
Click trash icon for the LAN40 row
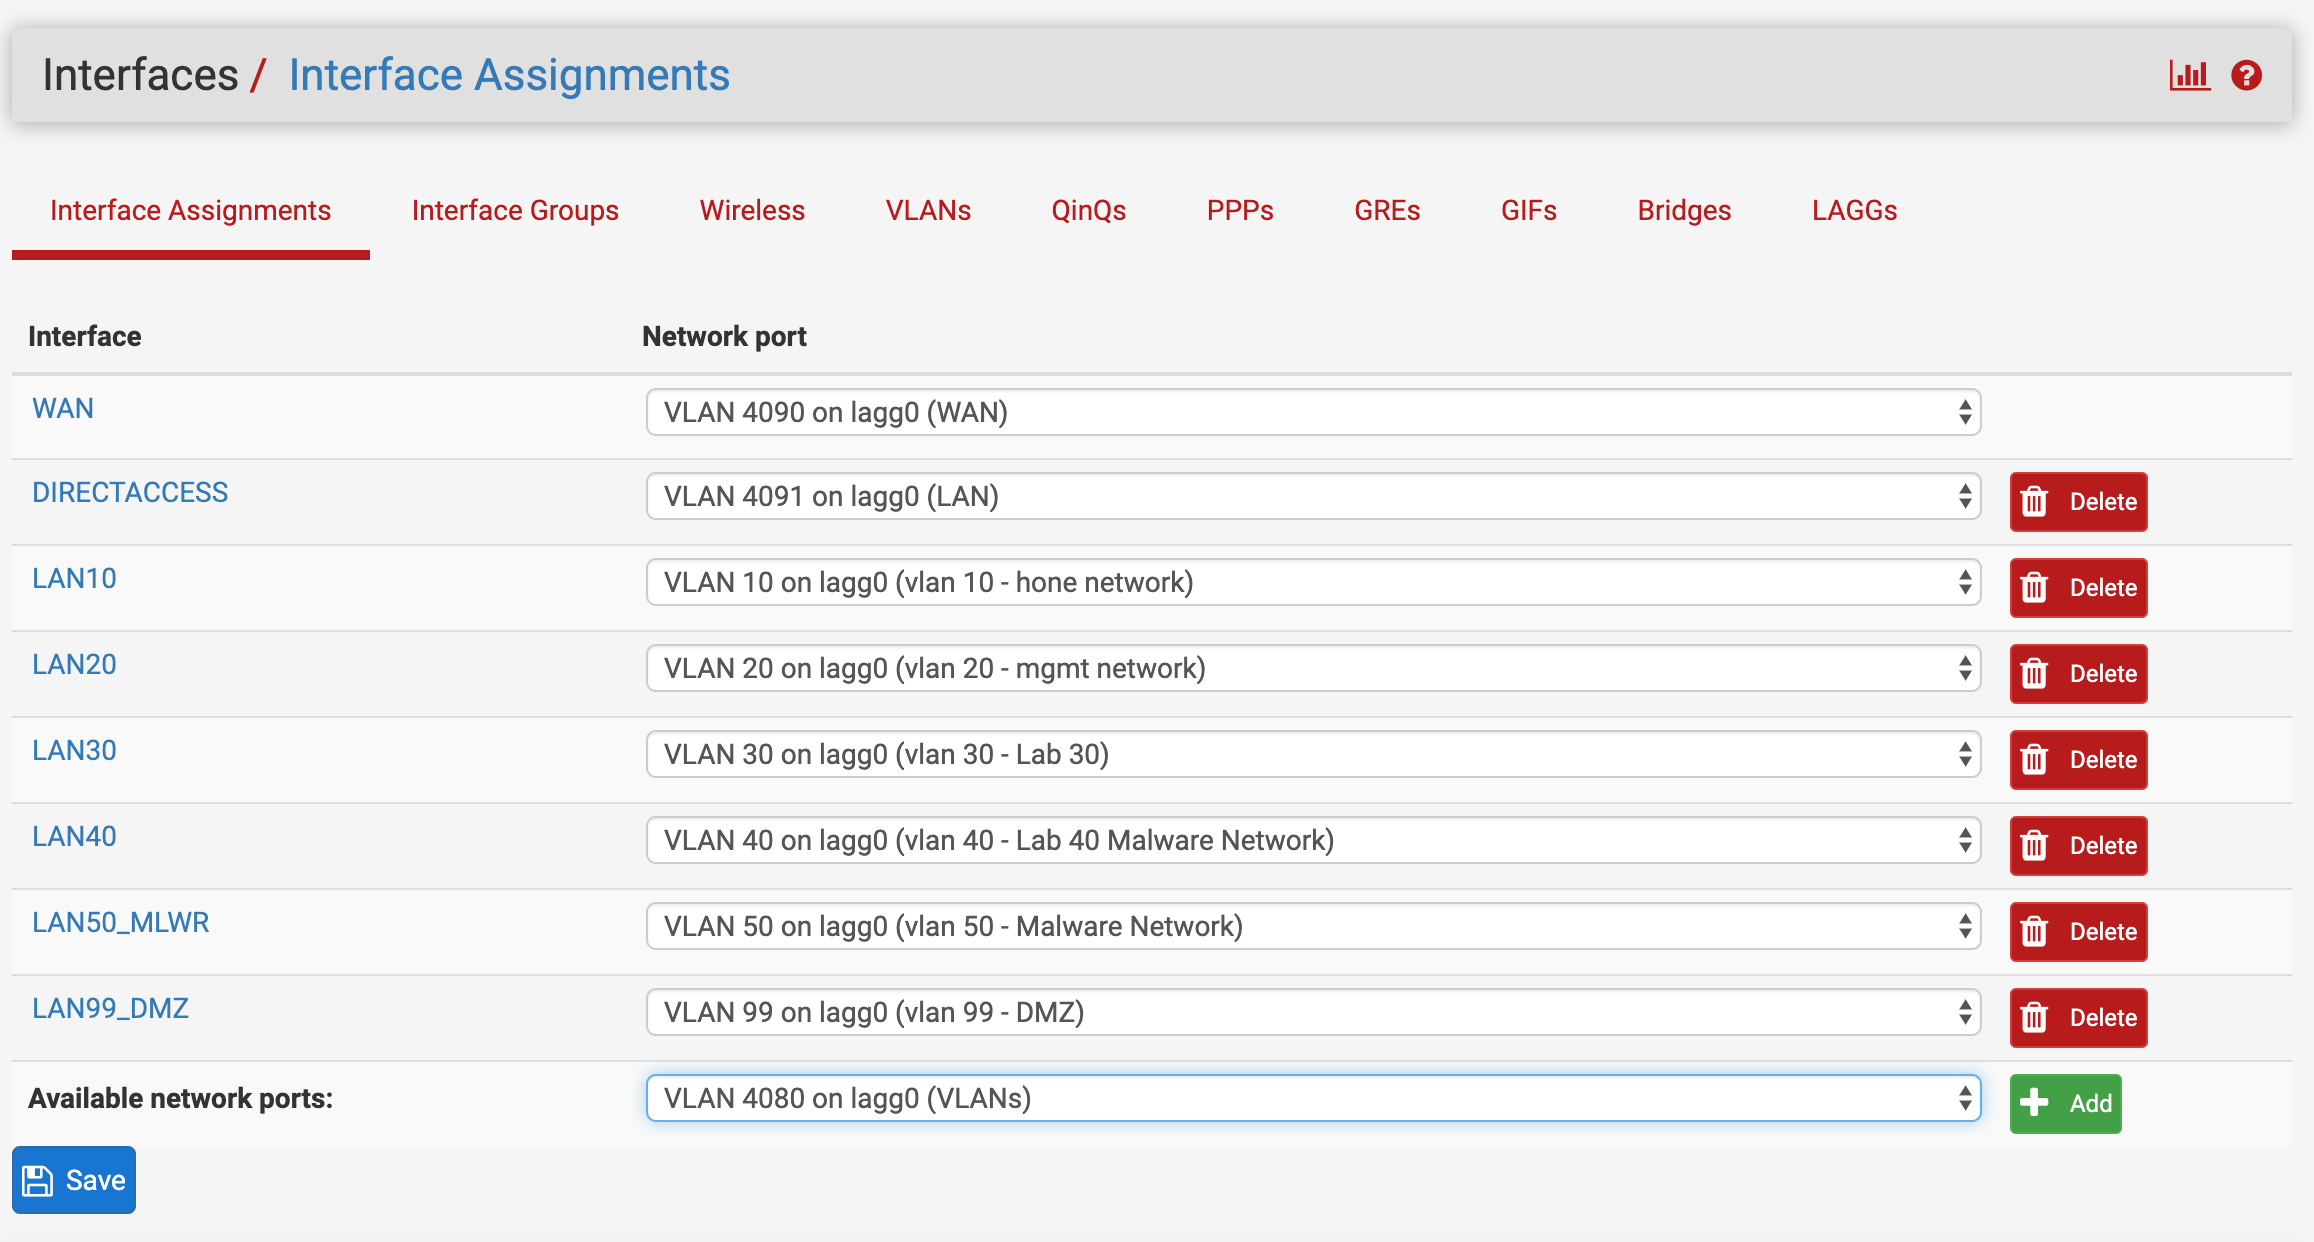click(x=2034, y=846)
